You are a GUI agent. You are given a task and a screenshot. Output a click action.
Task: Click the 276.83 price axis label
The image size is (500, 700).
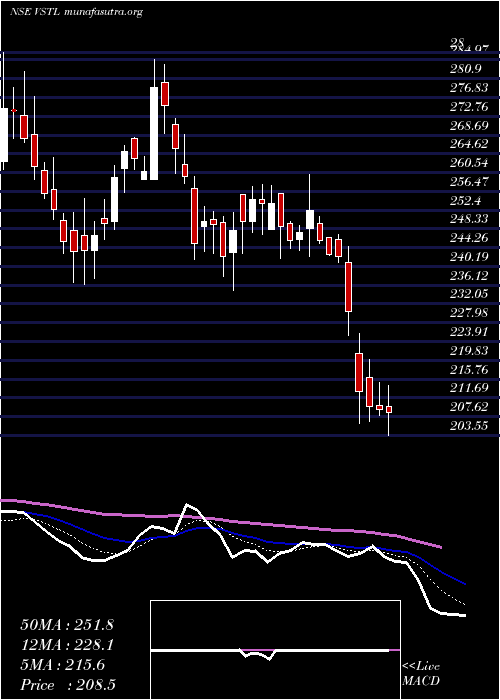469,88
